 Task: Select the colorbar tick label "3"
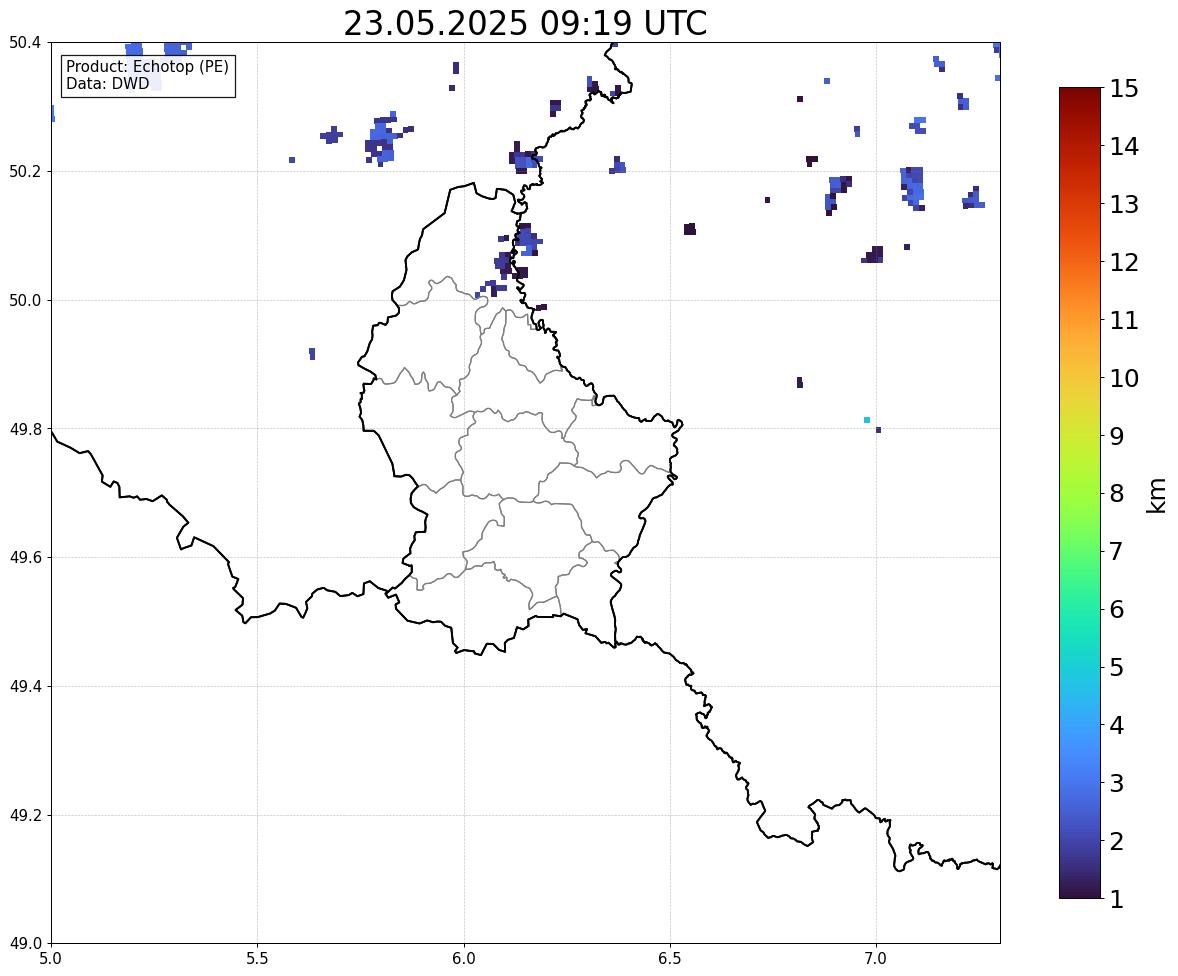tap(1116, 783)
